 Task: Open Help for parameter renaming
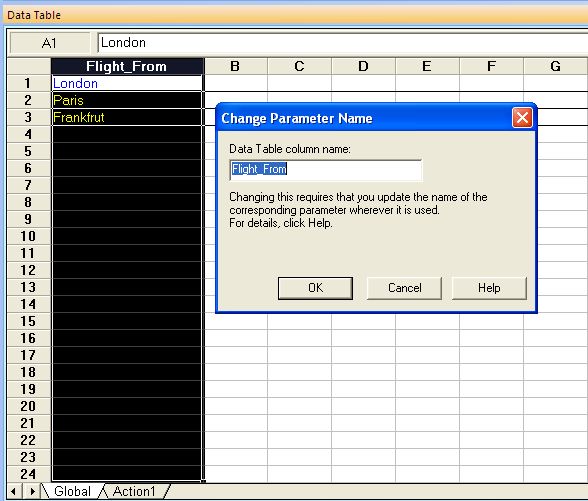[x=489, y=288]
